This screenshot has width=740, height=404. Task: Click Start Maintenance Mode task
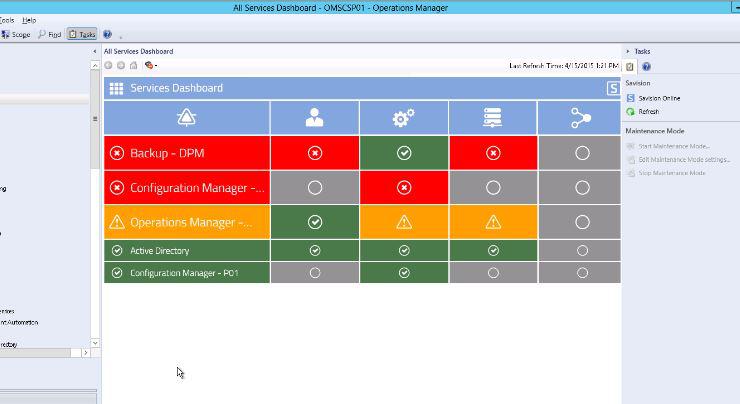click(x=674, y=146)
